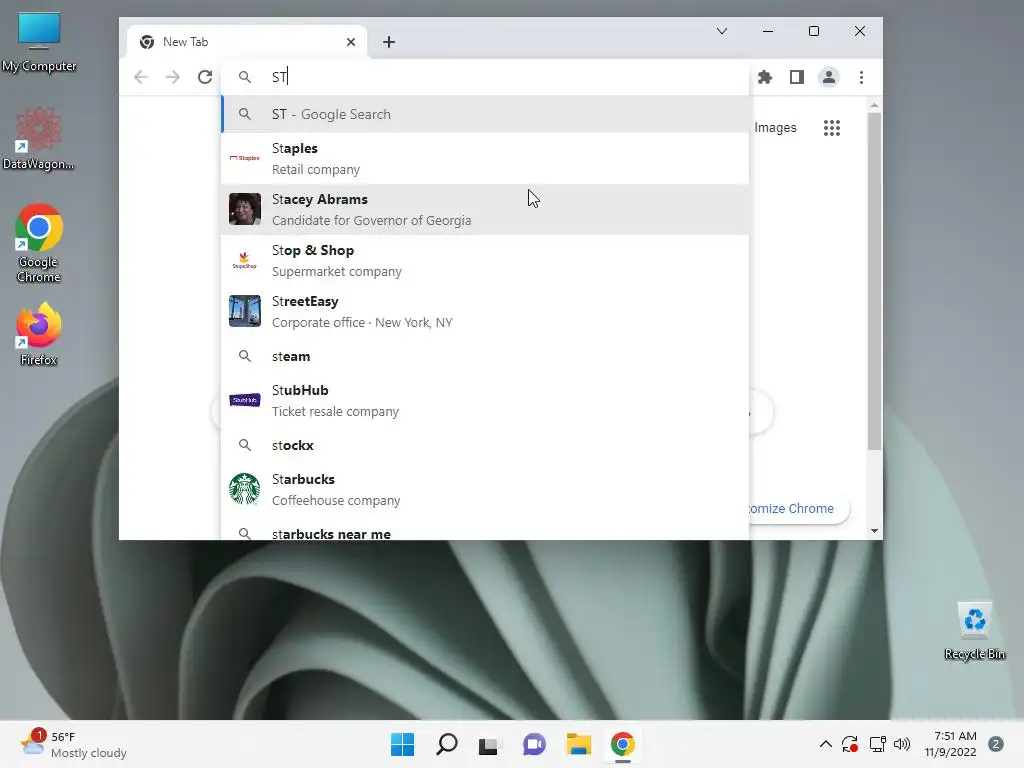Open Task View on the taskbar
This screenshot has height=768, width=1024.
tap(489, 744)
